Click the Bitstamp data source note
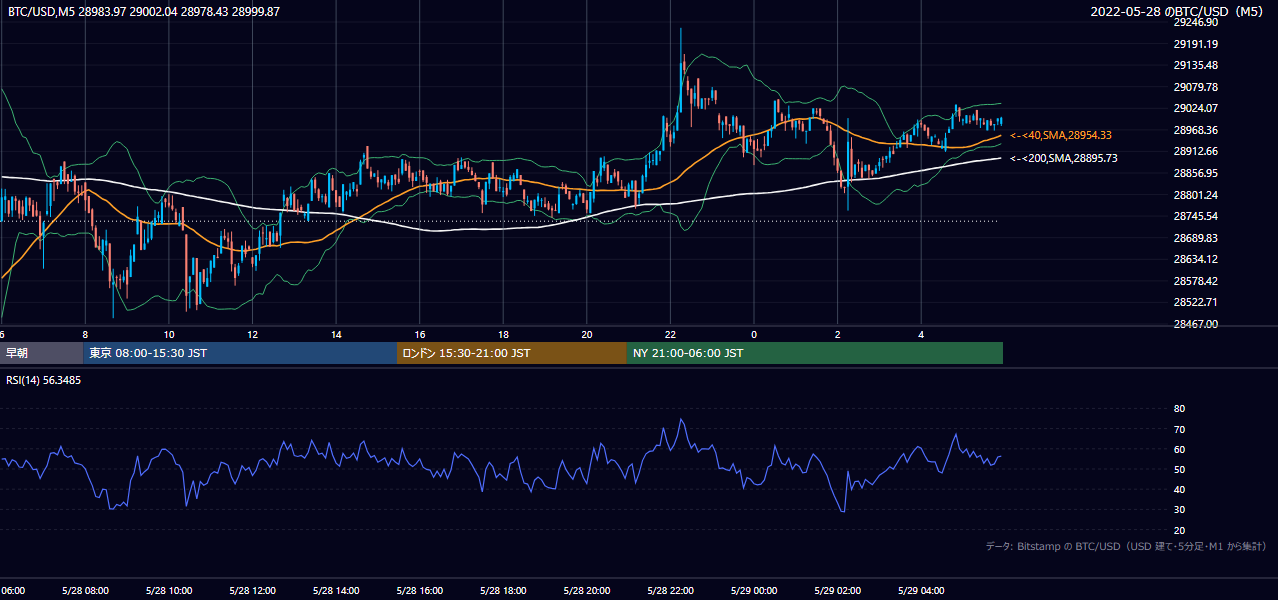 pos(1126,546)
